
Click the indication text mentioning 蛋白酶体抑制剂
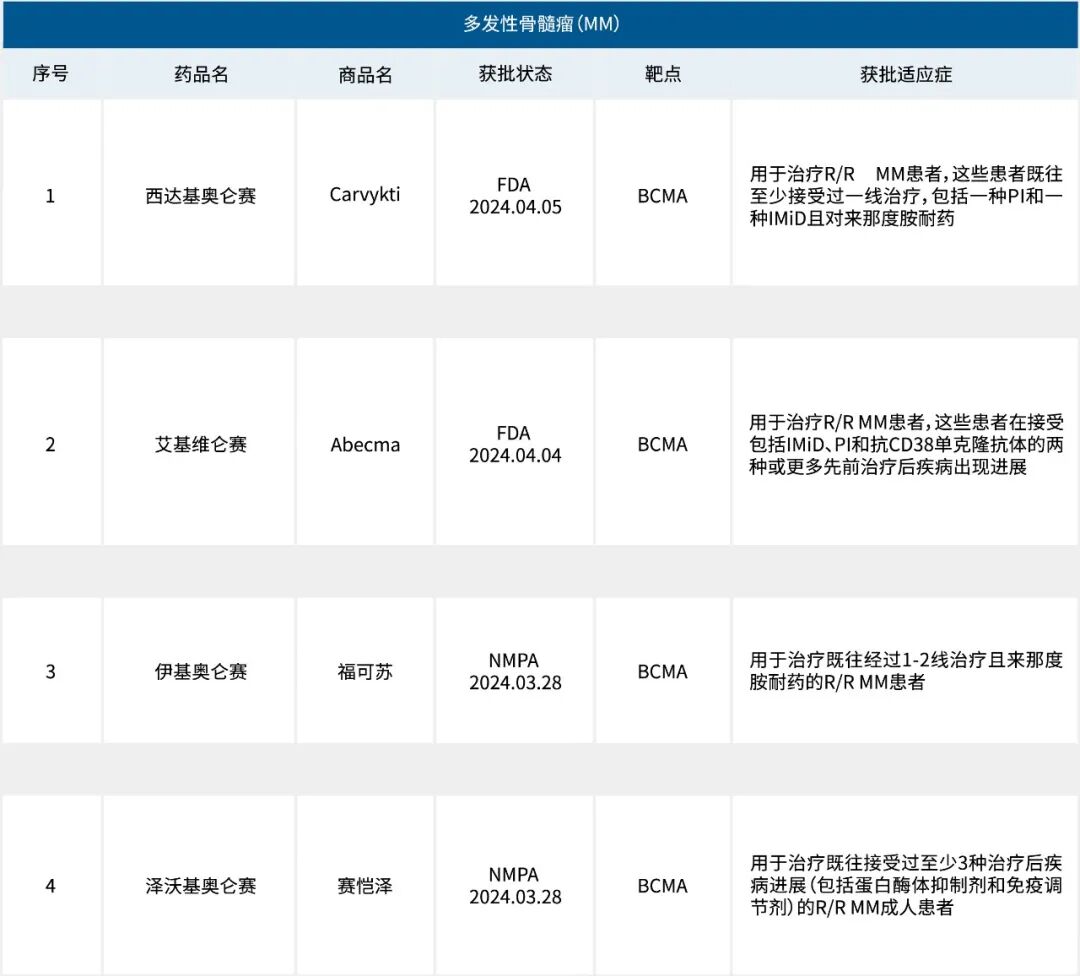[x=906, y=886]
